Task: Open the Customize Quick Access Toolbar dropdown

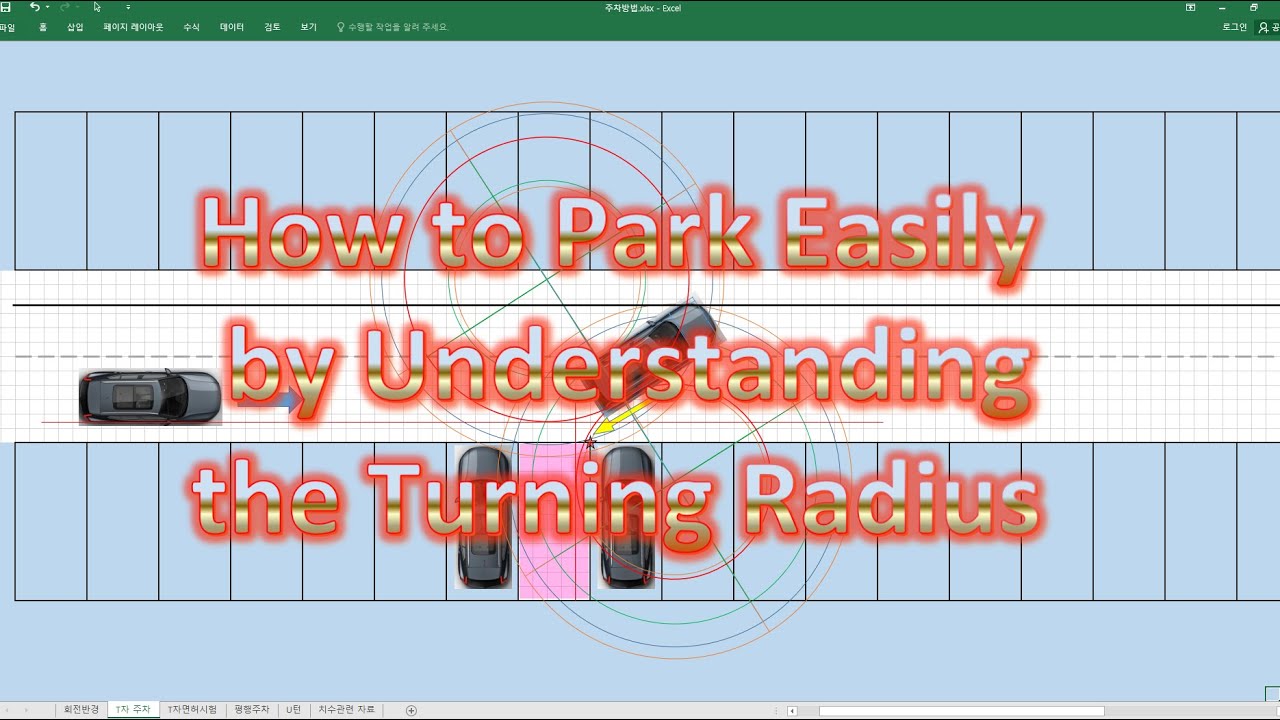Action: click(128, 7)
